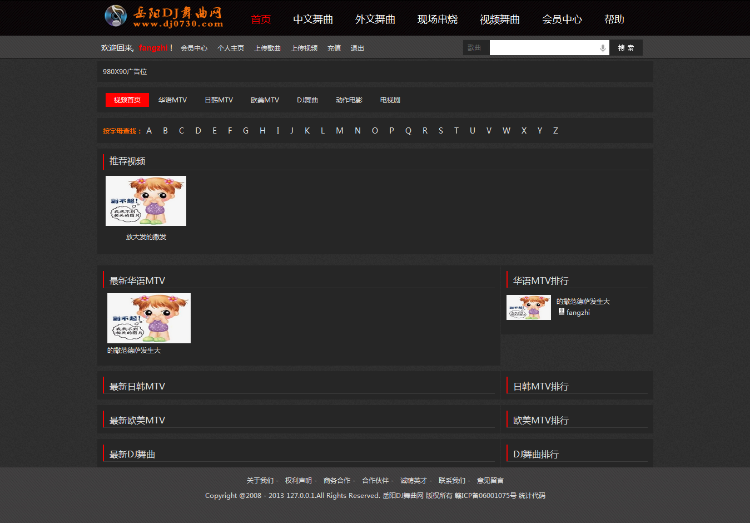
Task: Select the red 视频首页 tab
Action: pos(127,100)
